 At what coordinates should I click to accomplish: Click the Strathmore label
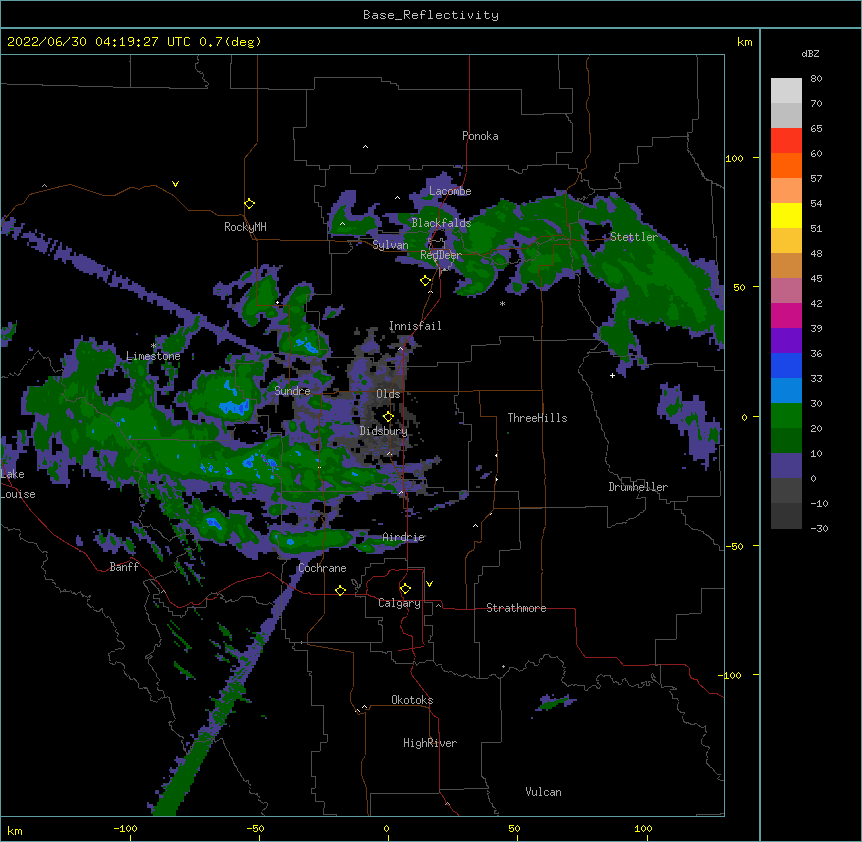516,608
